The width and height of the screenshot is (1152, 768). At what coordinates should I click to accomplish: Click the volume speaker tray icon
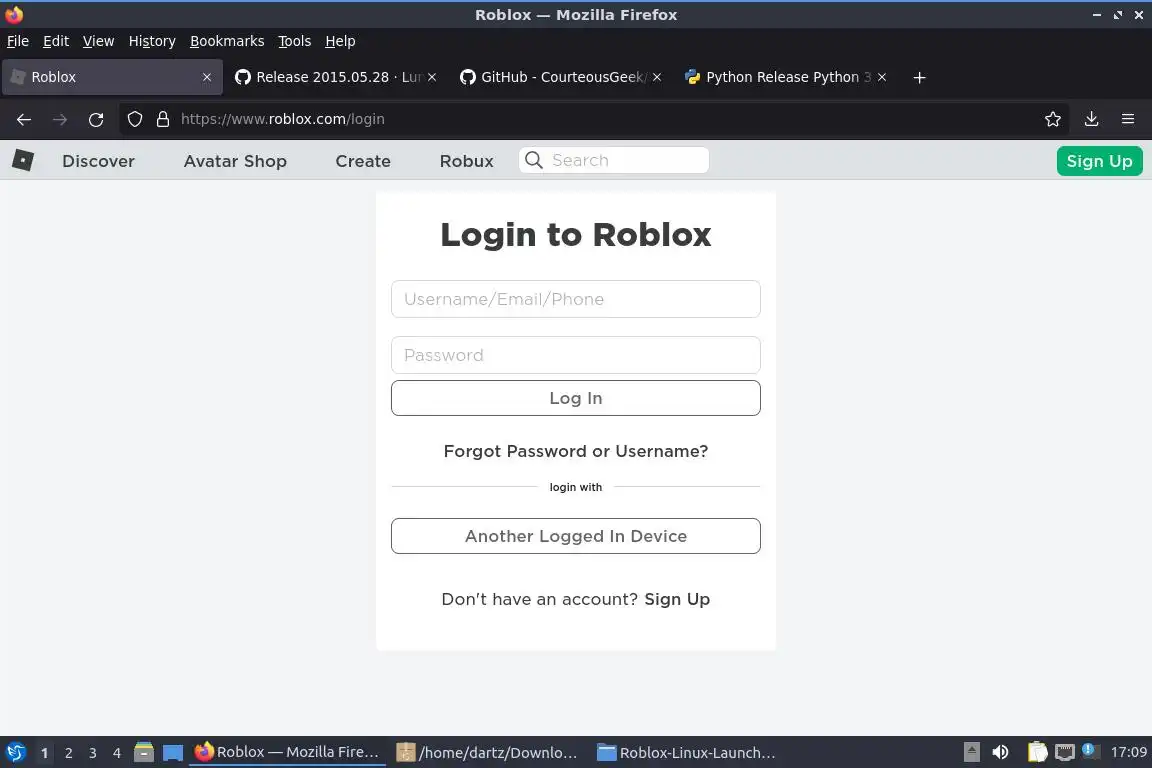tap(1000, 752)
